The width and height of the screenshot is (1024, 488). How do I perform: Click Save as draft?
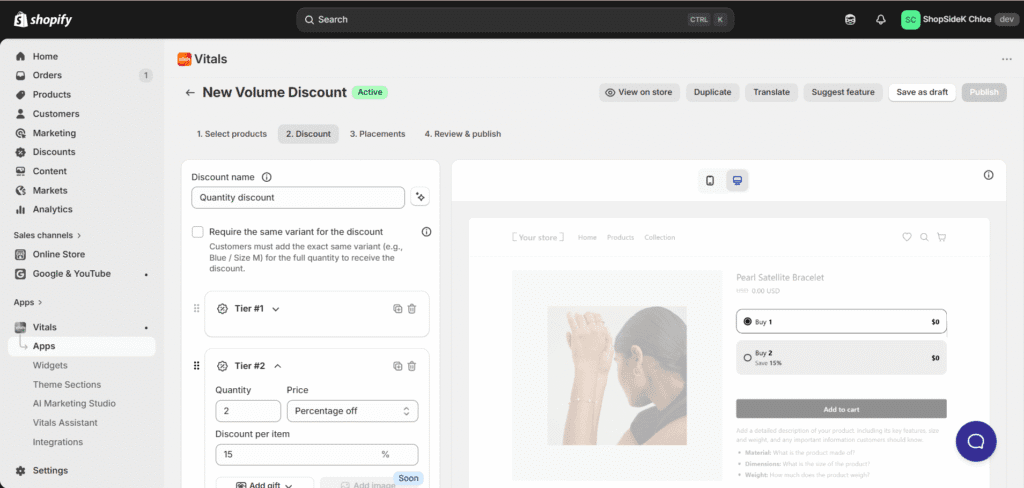[x=922, y=92]
